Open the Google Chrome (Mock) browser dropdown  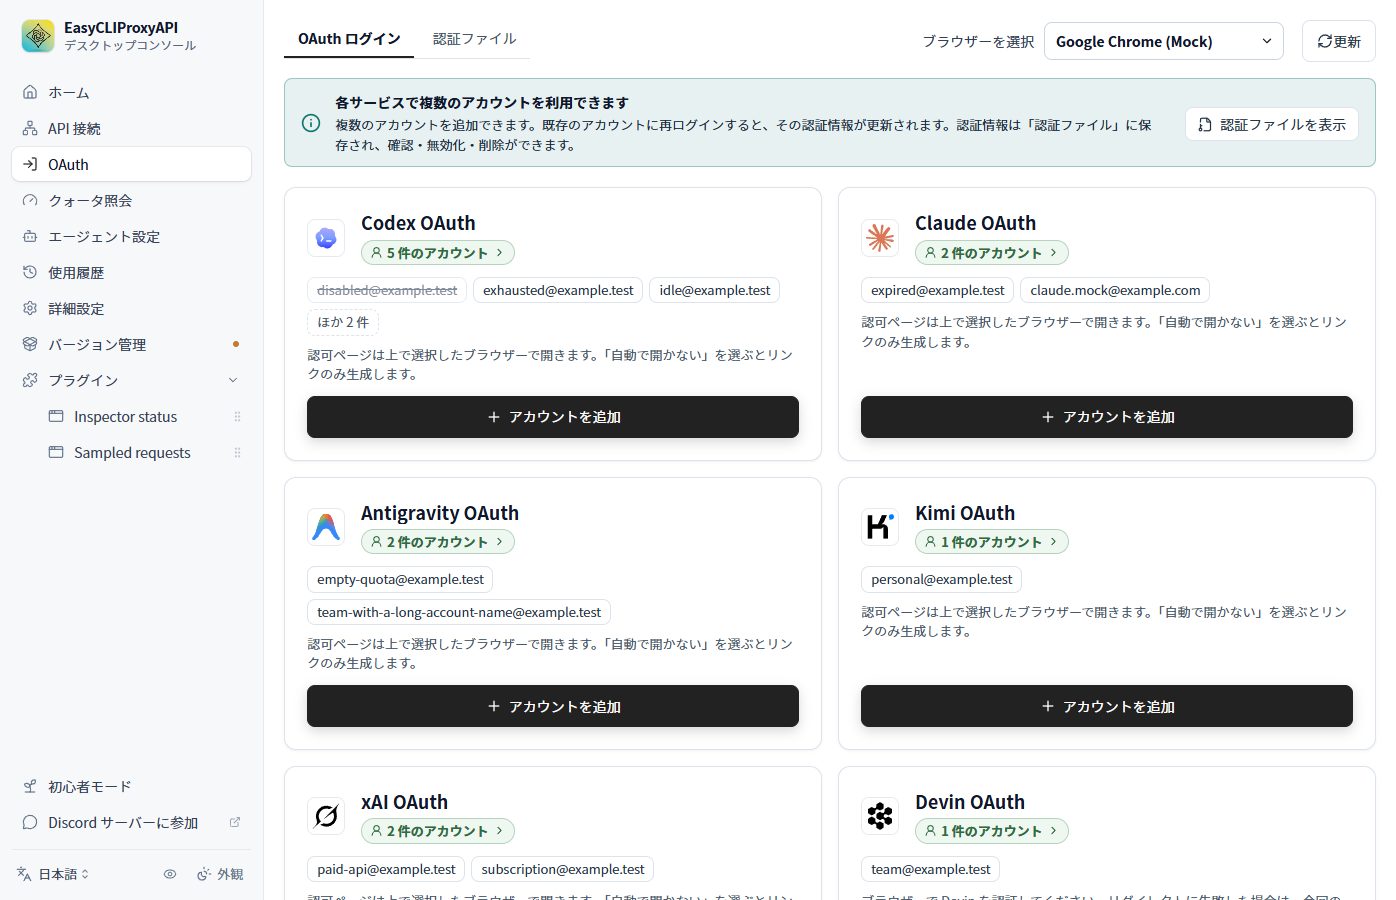1164,41
